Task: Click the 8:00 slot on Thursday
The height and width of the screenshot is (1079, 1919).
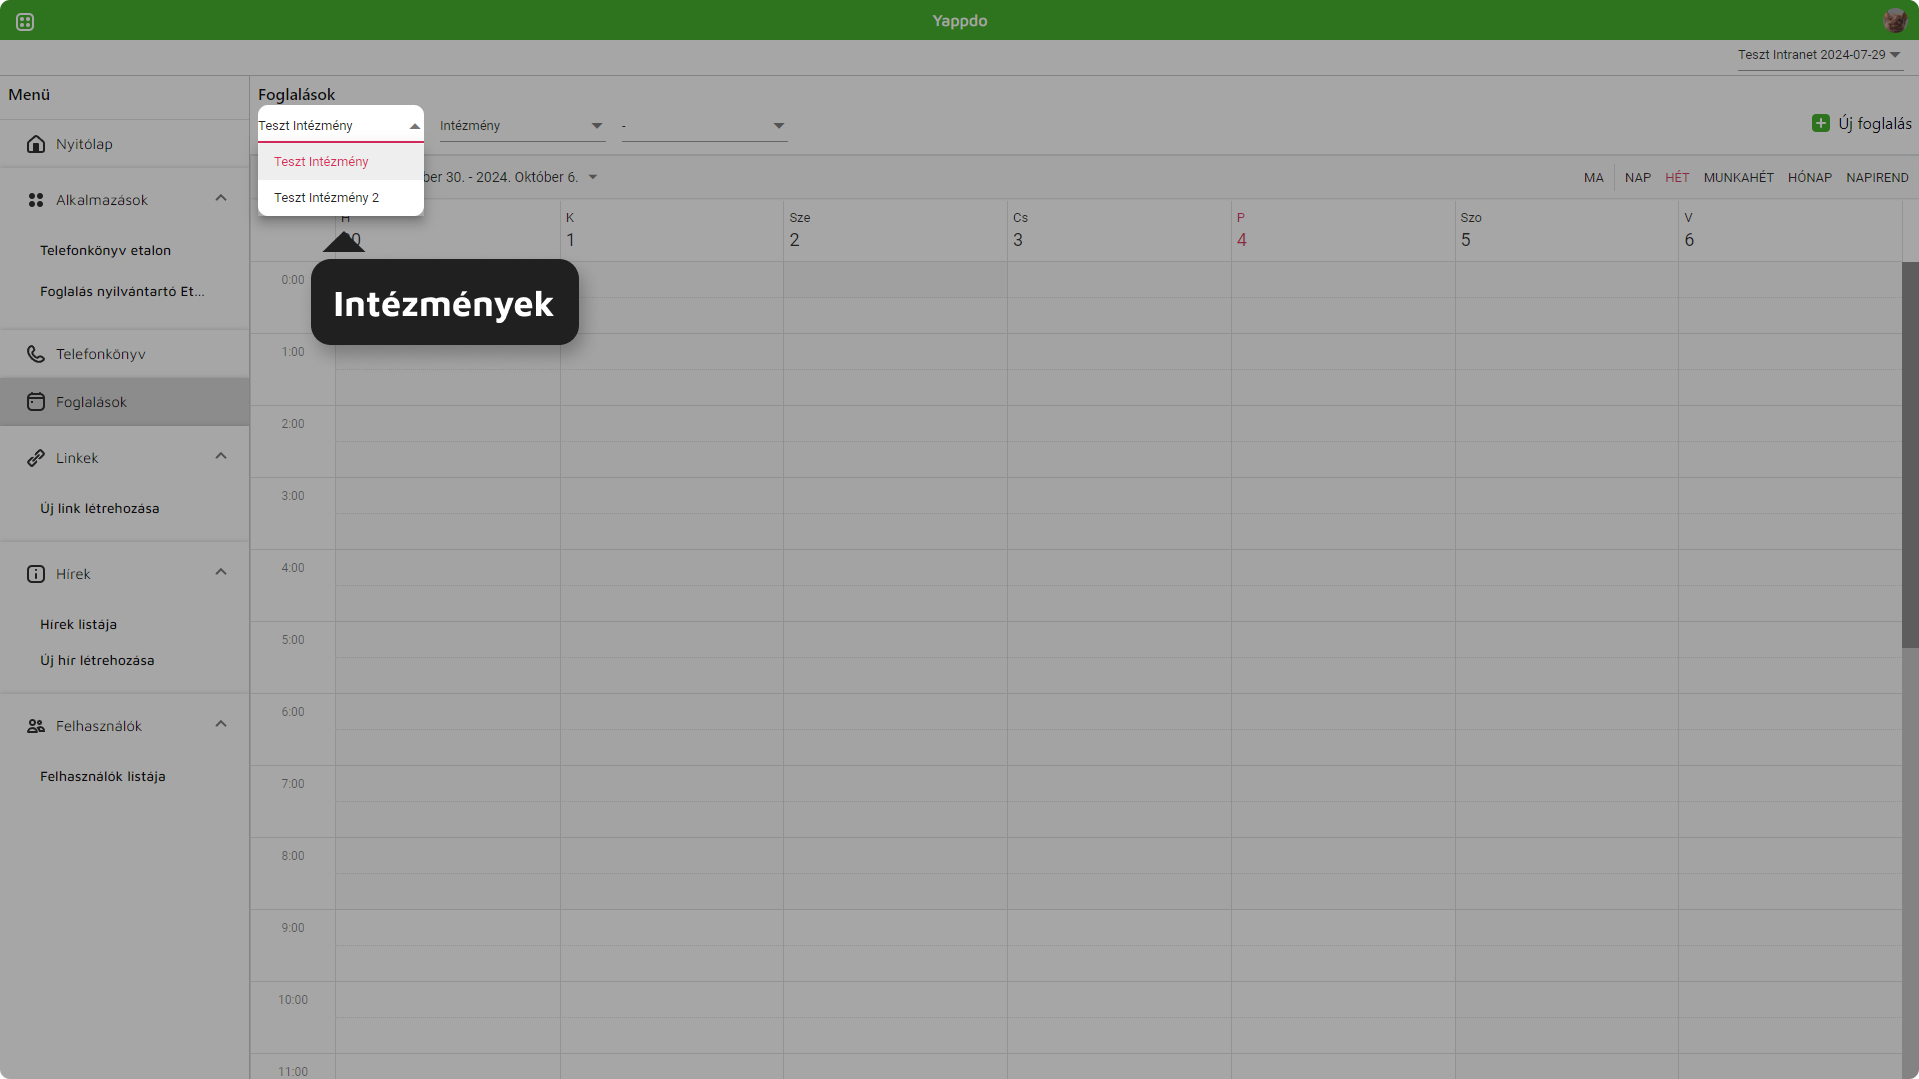Action: click(1119, 856)
